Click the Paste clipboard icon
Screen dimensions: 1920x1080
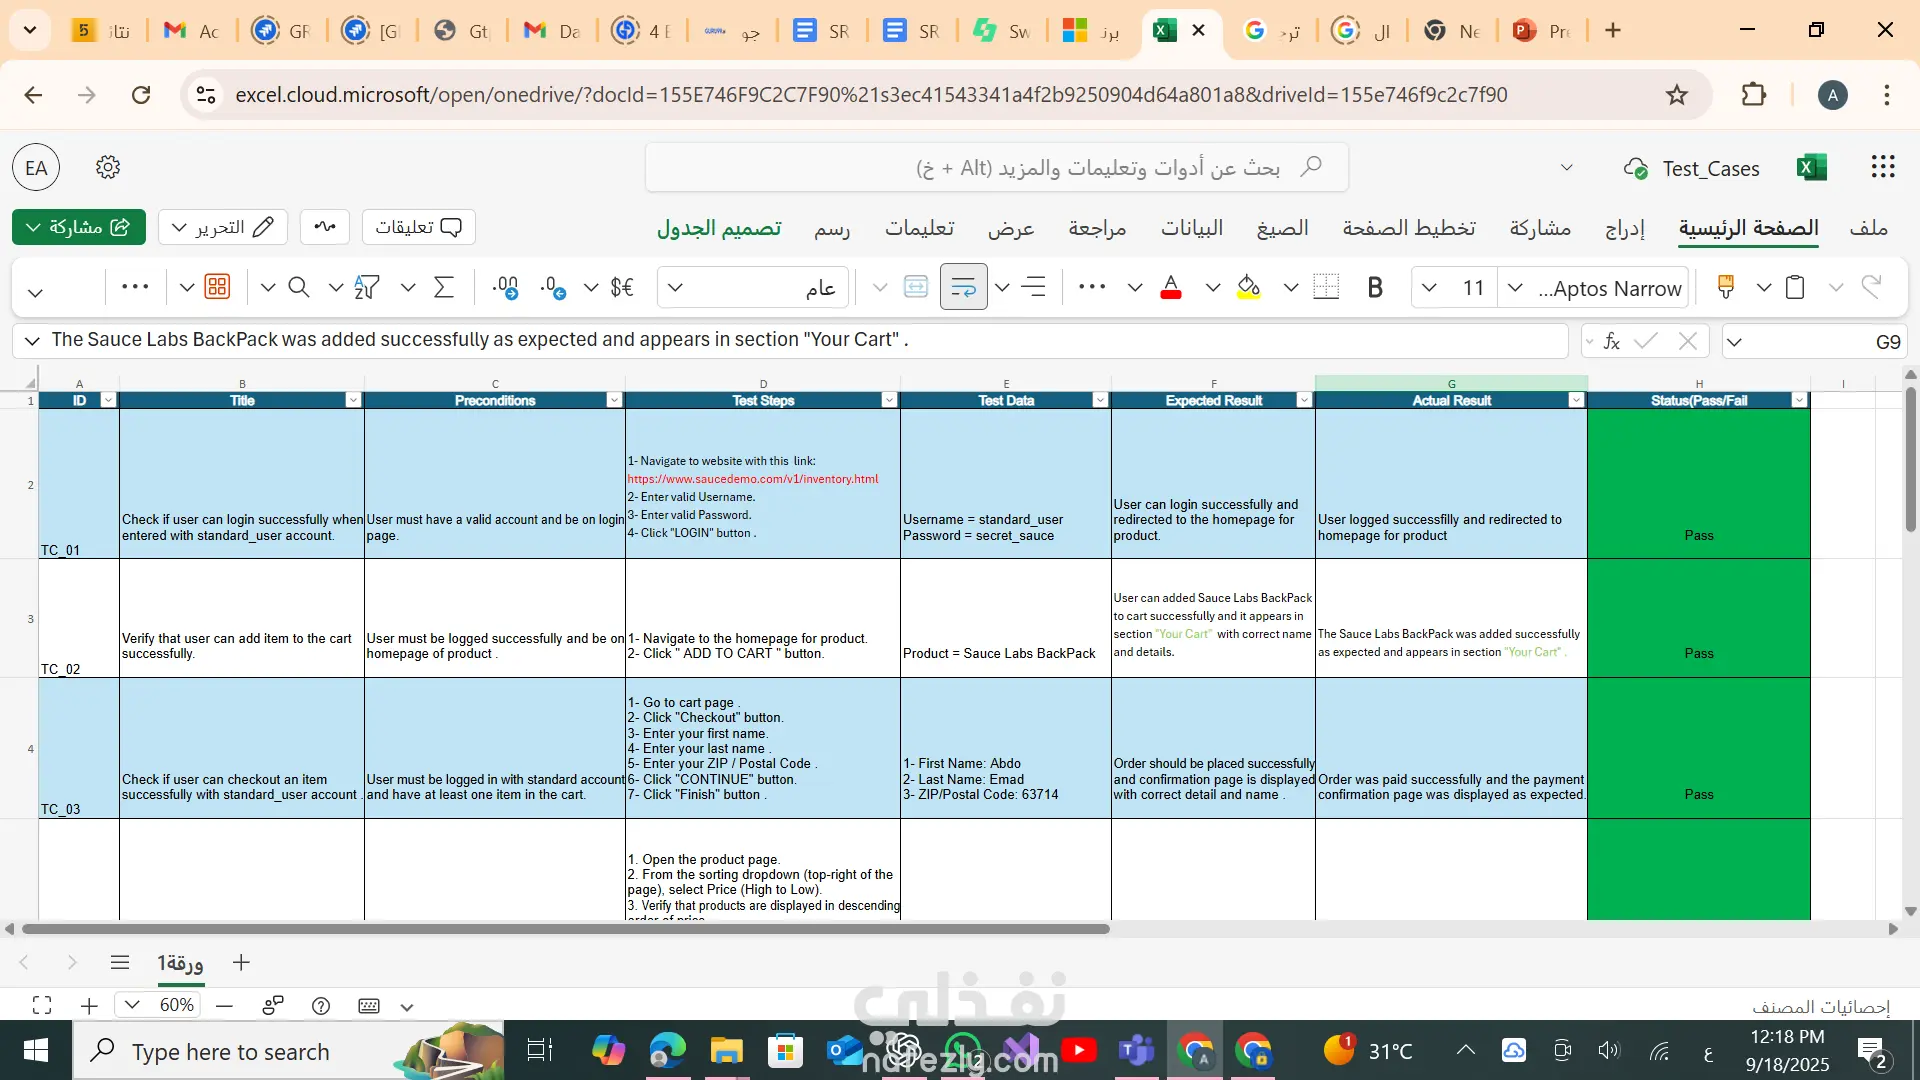click(x=1795, y=288)
